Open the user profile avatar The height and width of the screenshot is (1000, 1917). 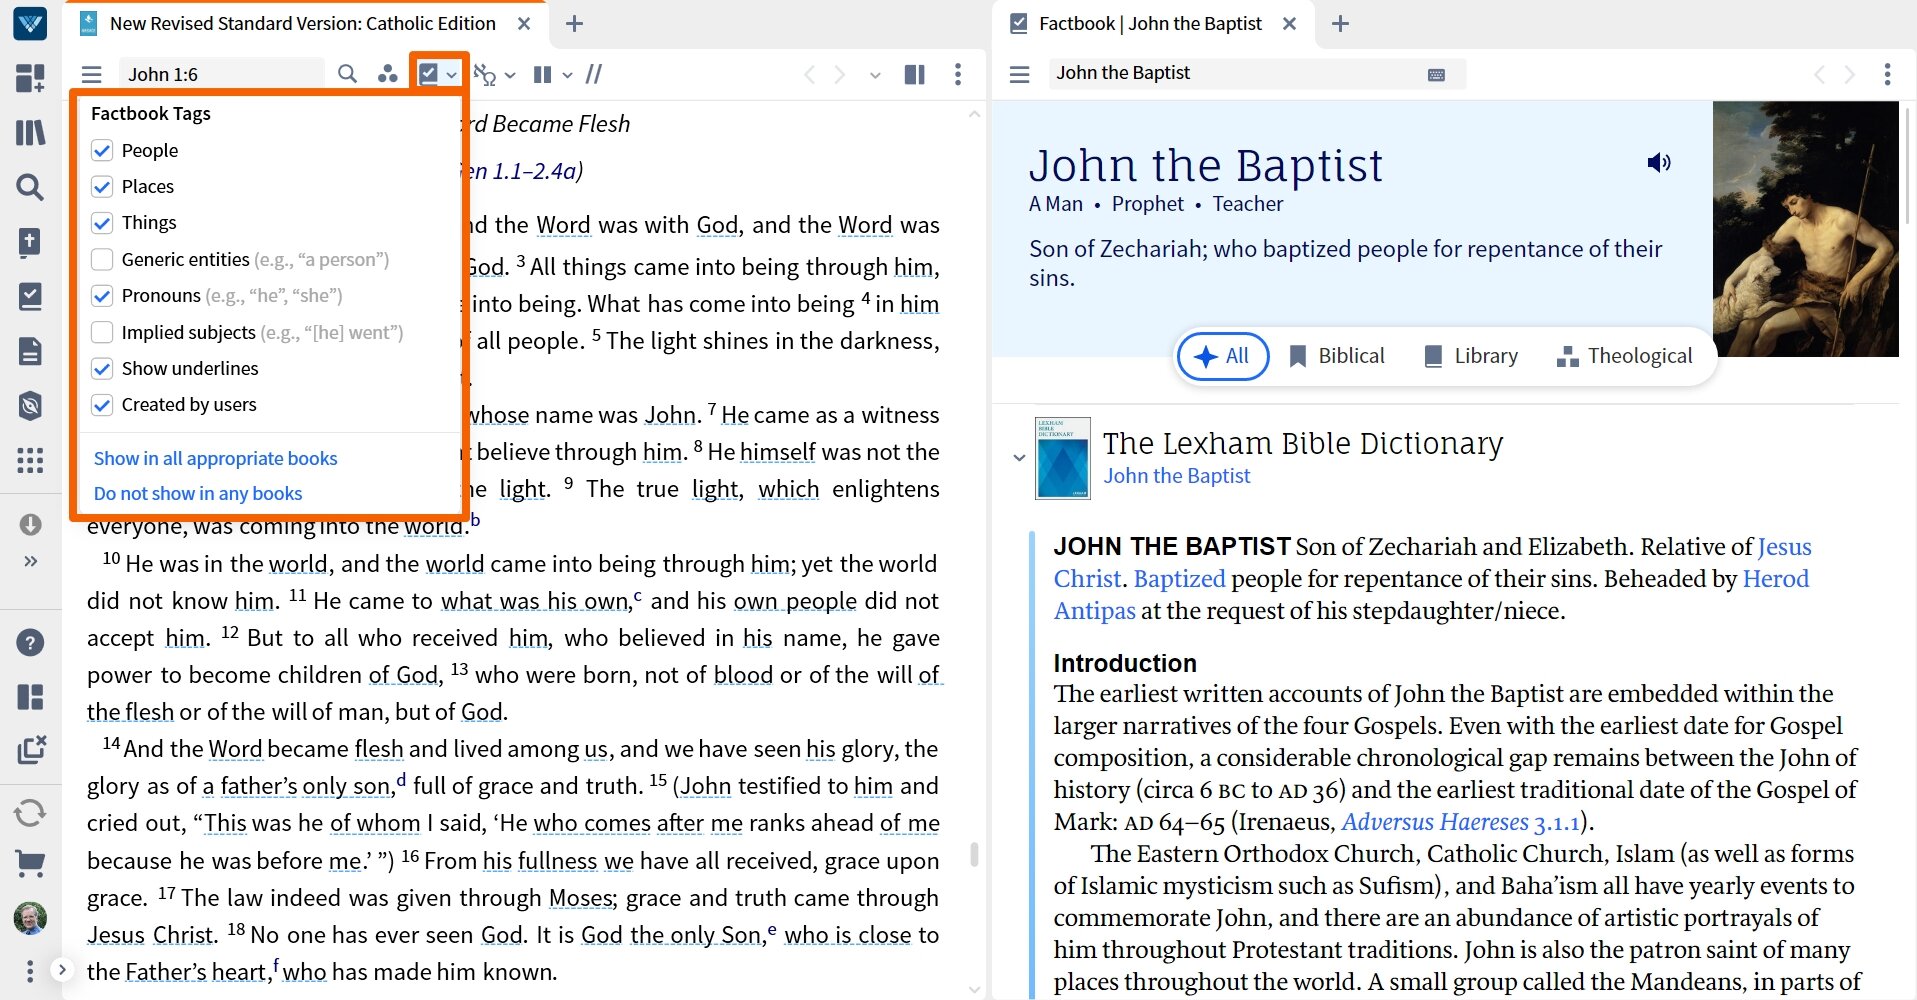30,918
